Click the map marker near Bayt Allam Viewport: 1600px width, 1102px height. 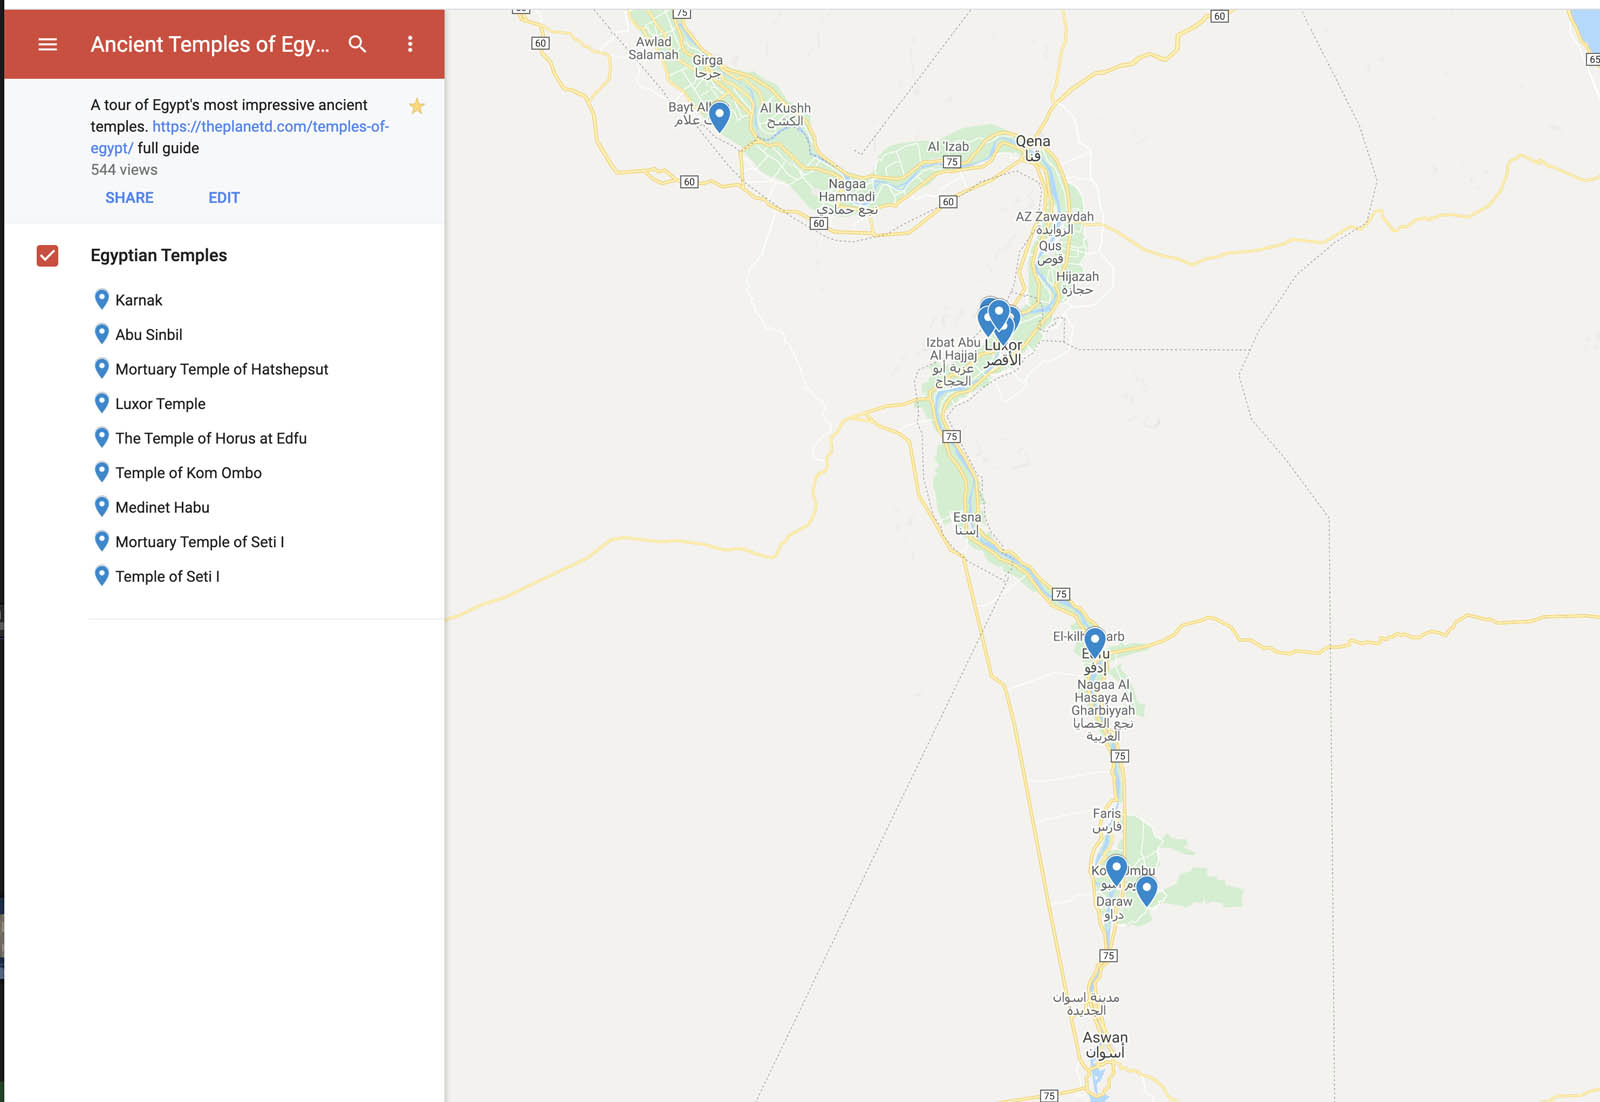(719, 115)
